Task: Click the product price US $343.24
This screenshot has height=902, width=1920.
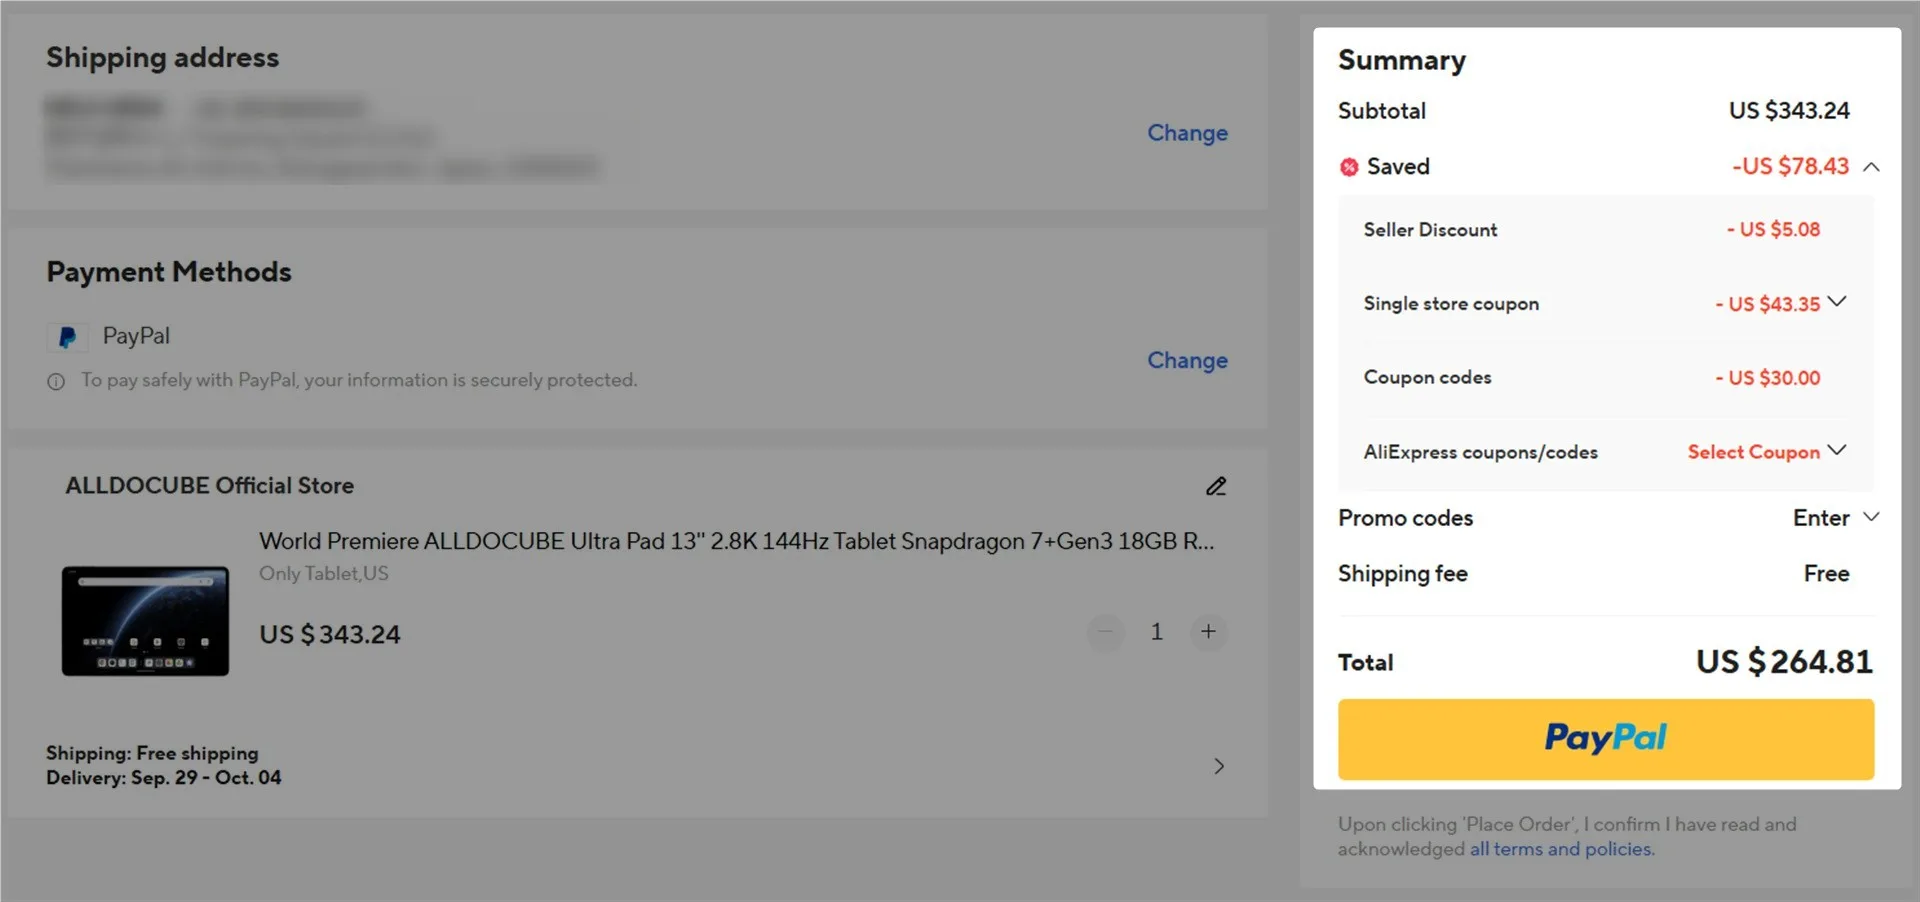Action: tap(330, 635)
